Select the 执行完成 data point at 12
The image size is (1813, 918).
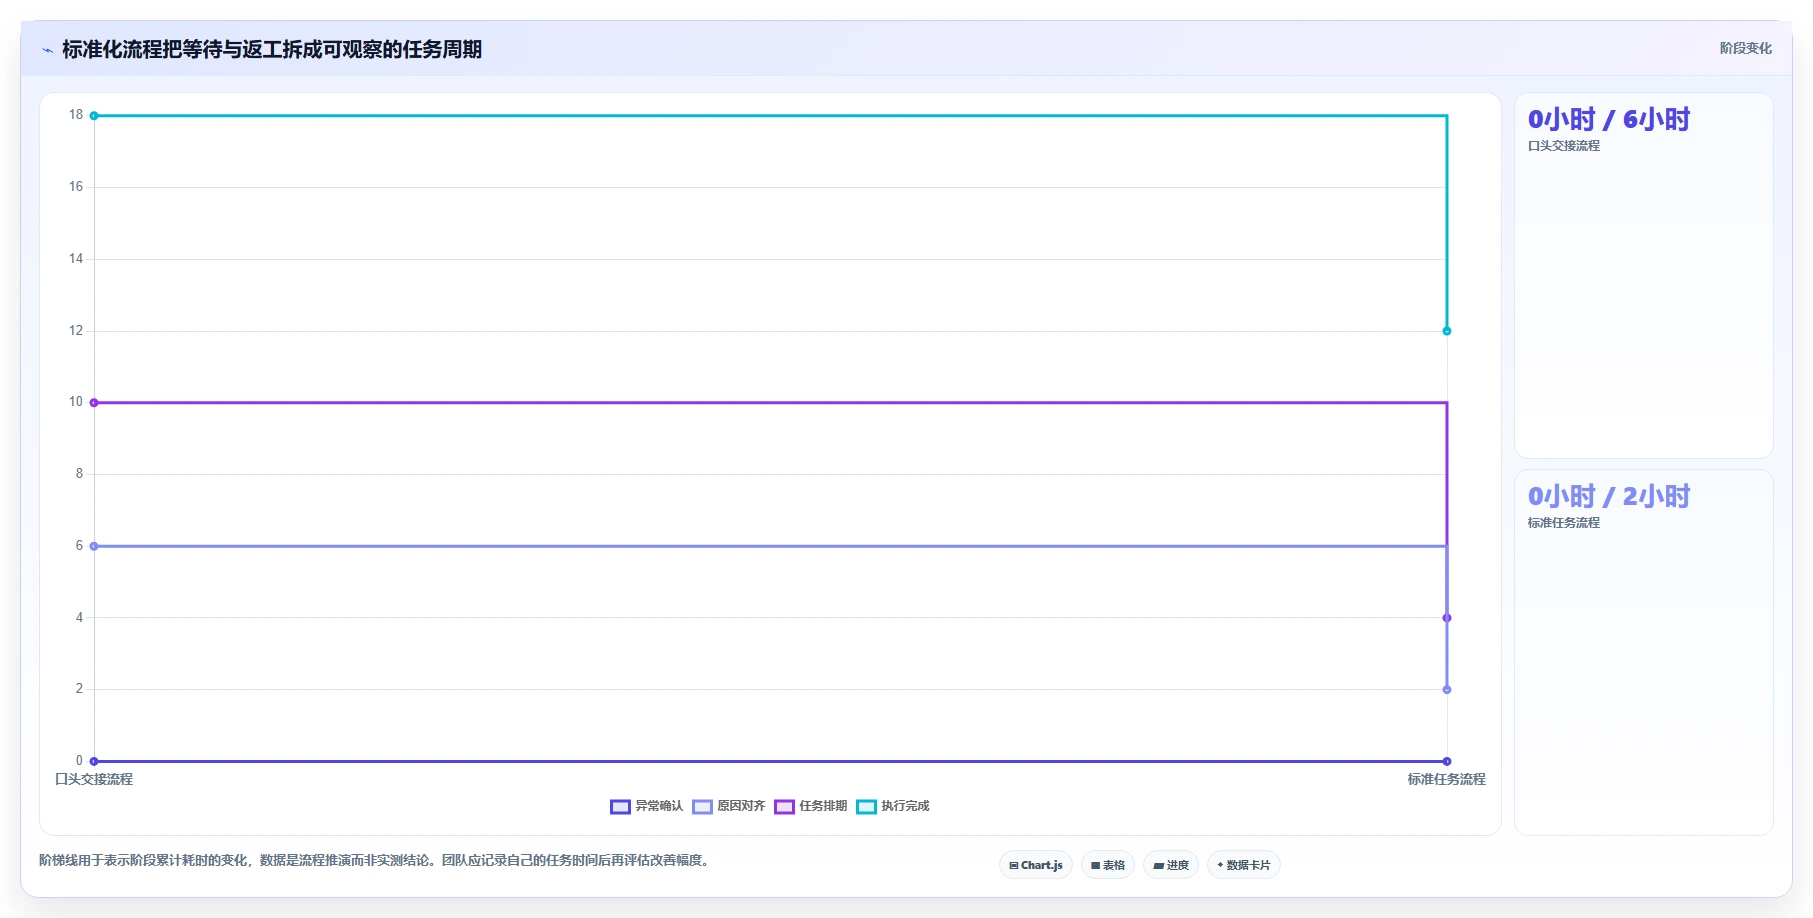(1447, 331)
